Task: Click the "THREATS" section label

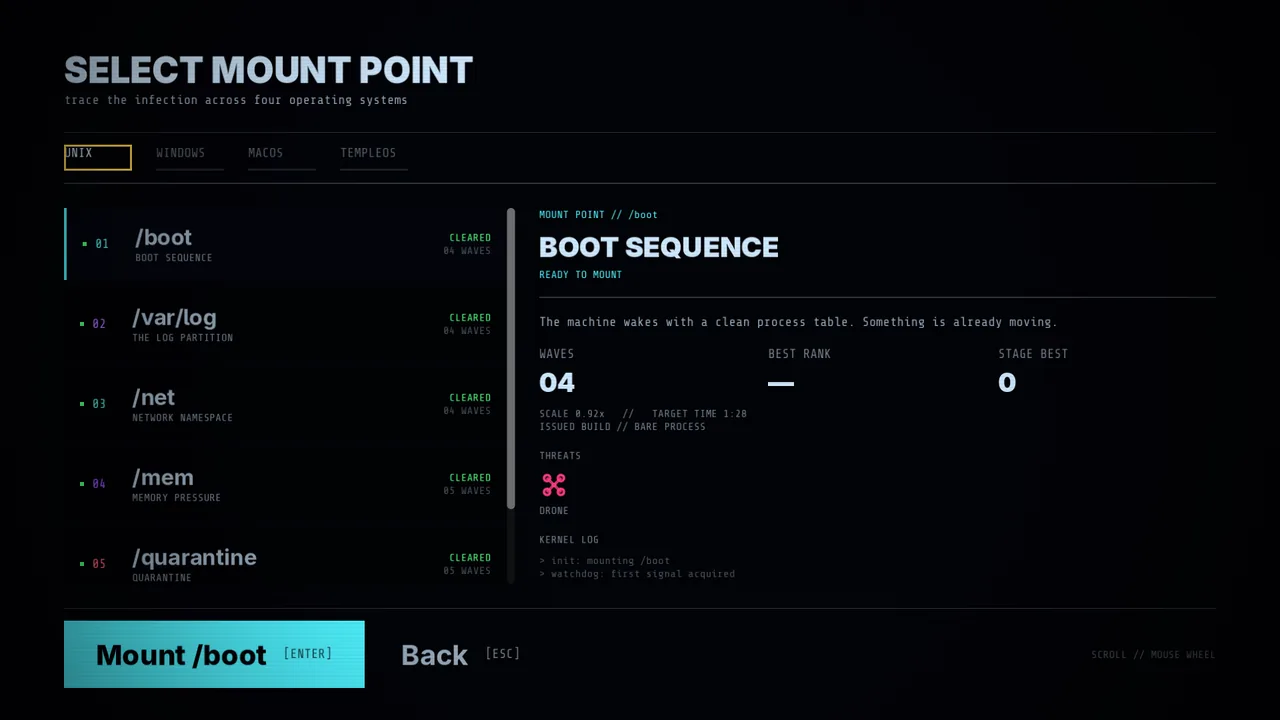Action: pyautogui.click(x=560, y=456)
